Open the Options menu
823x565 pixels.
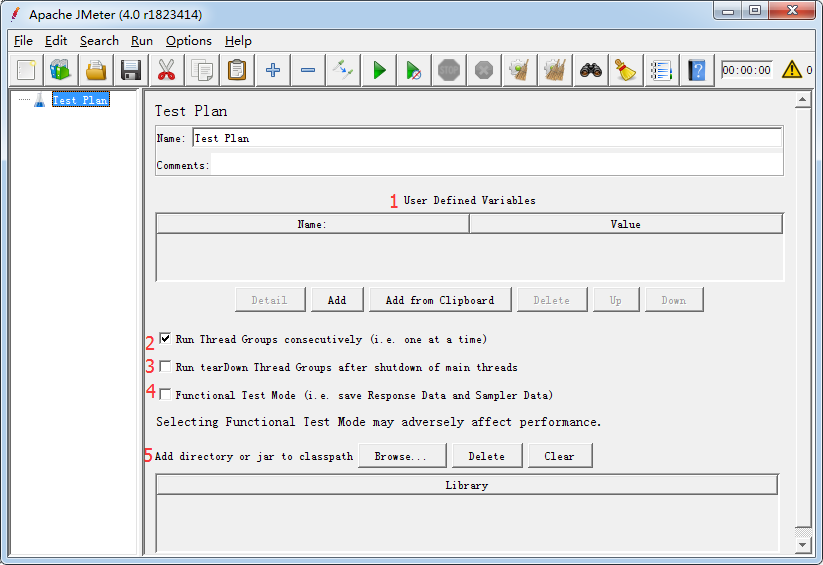tap(188, 41)
